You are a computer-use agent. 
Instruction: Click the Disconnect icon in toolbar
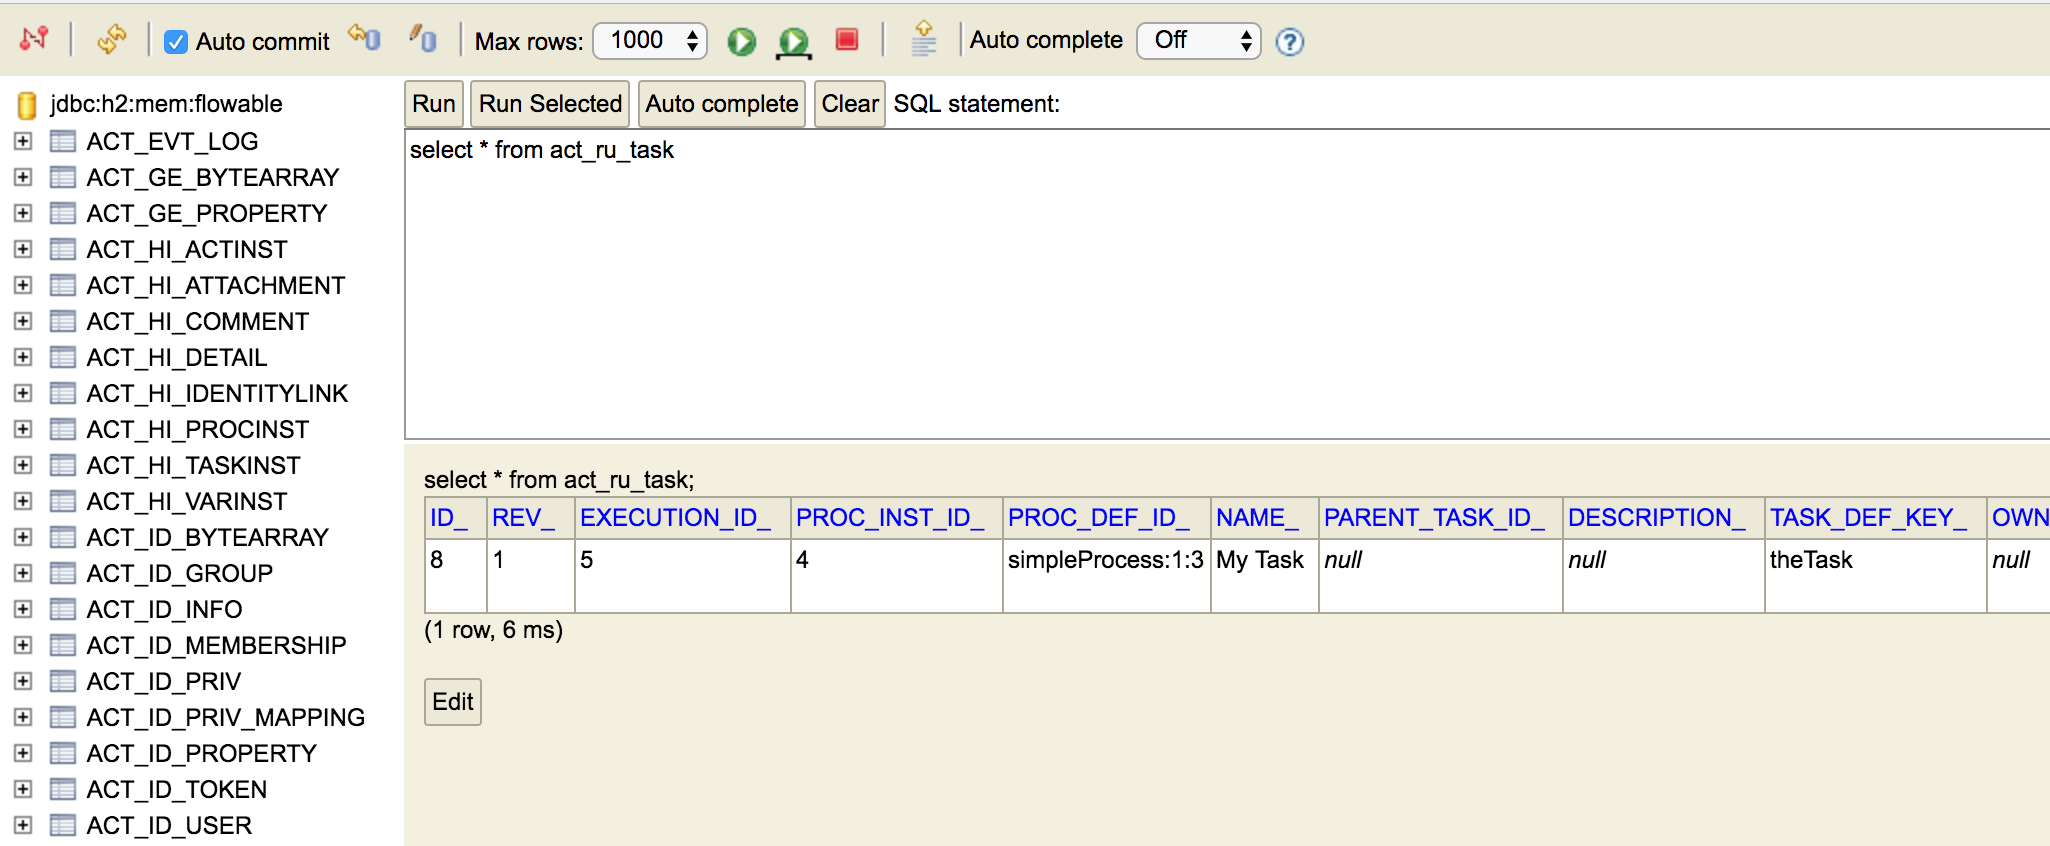34,39
